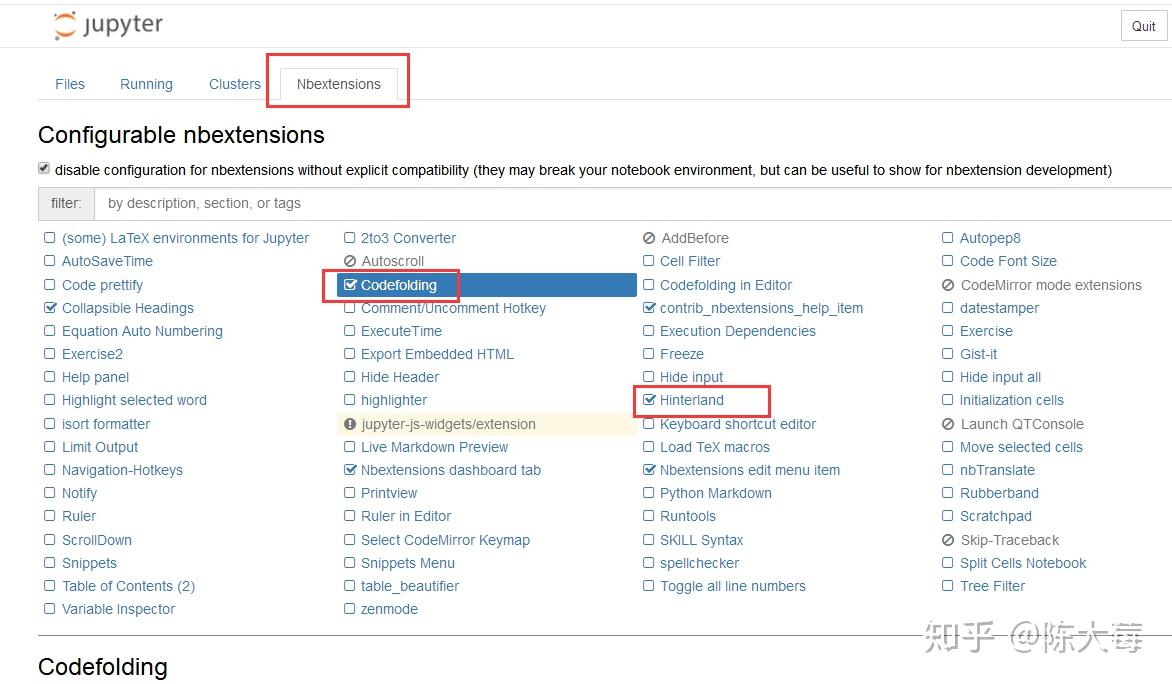Click the CodeMirror mode extensions disabled icon
The image size is (1172, 684).
[948, 285]
